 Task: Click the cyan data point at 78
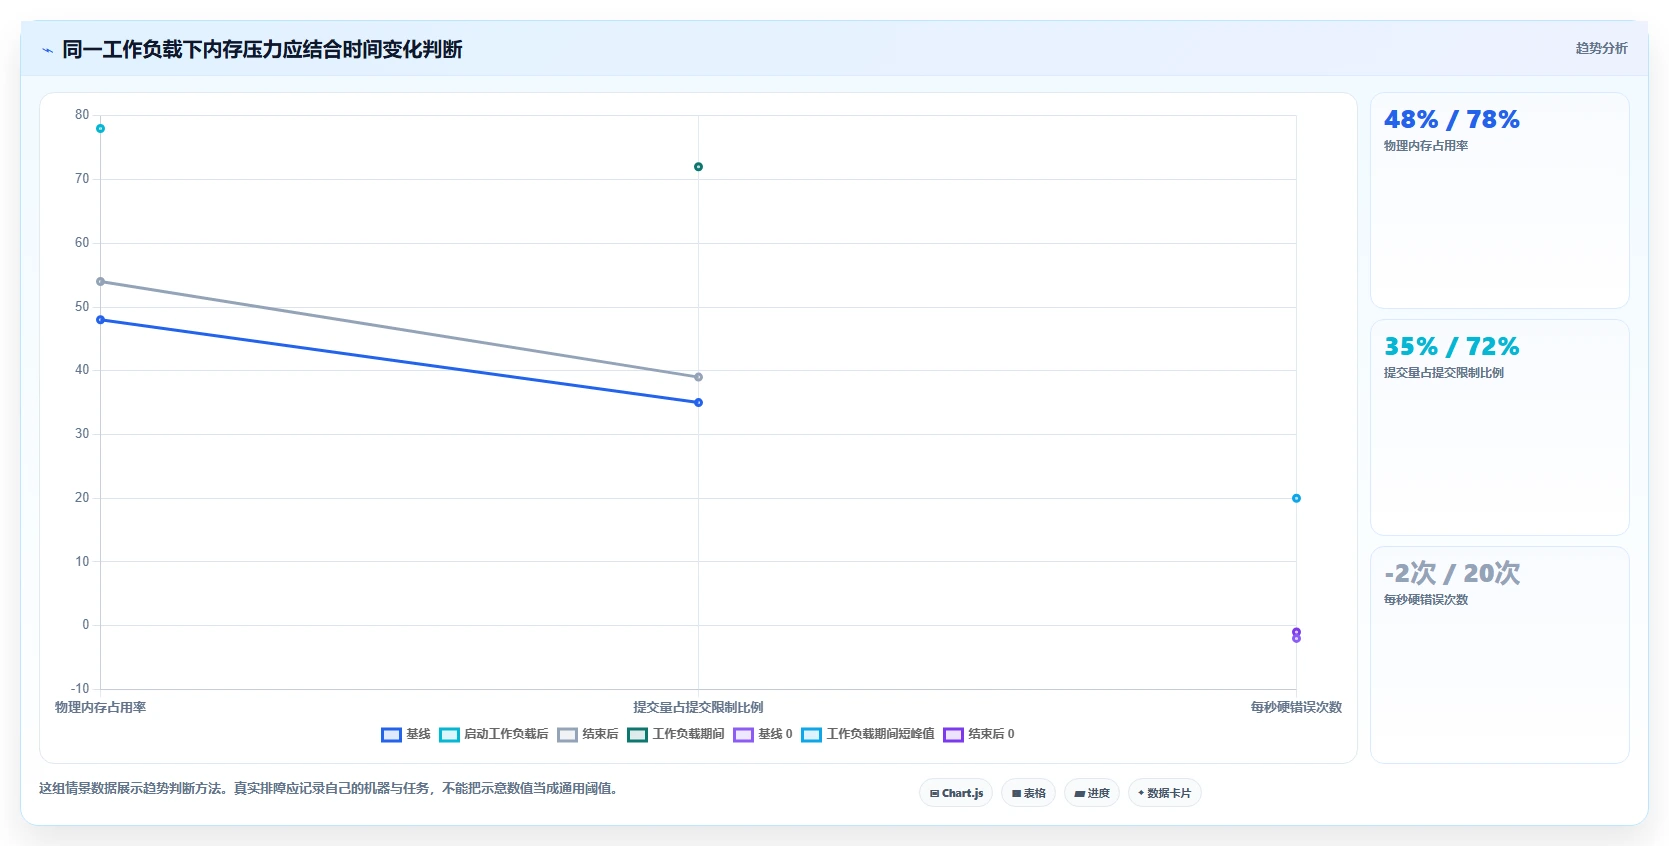(100, 129)
